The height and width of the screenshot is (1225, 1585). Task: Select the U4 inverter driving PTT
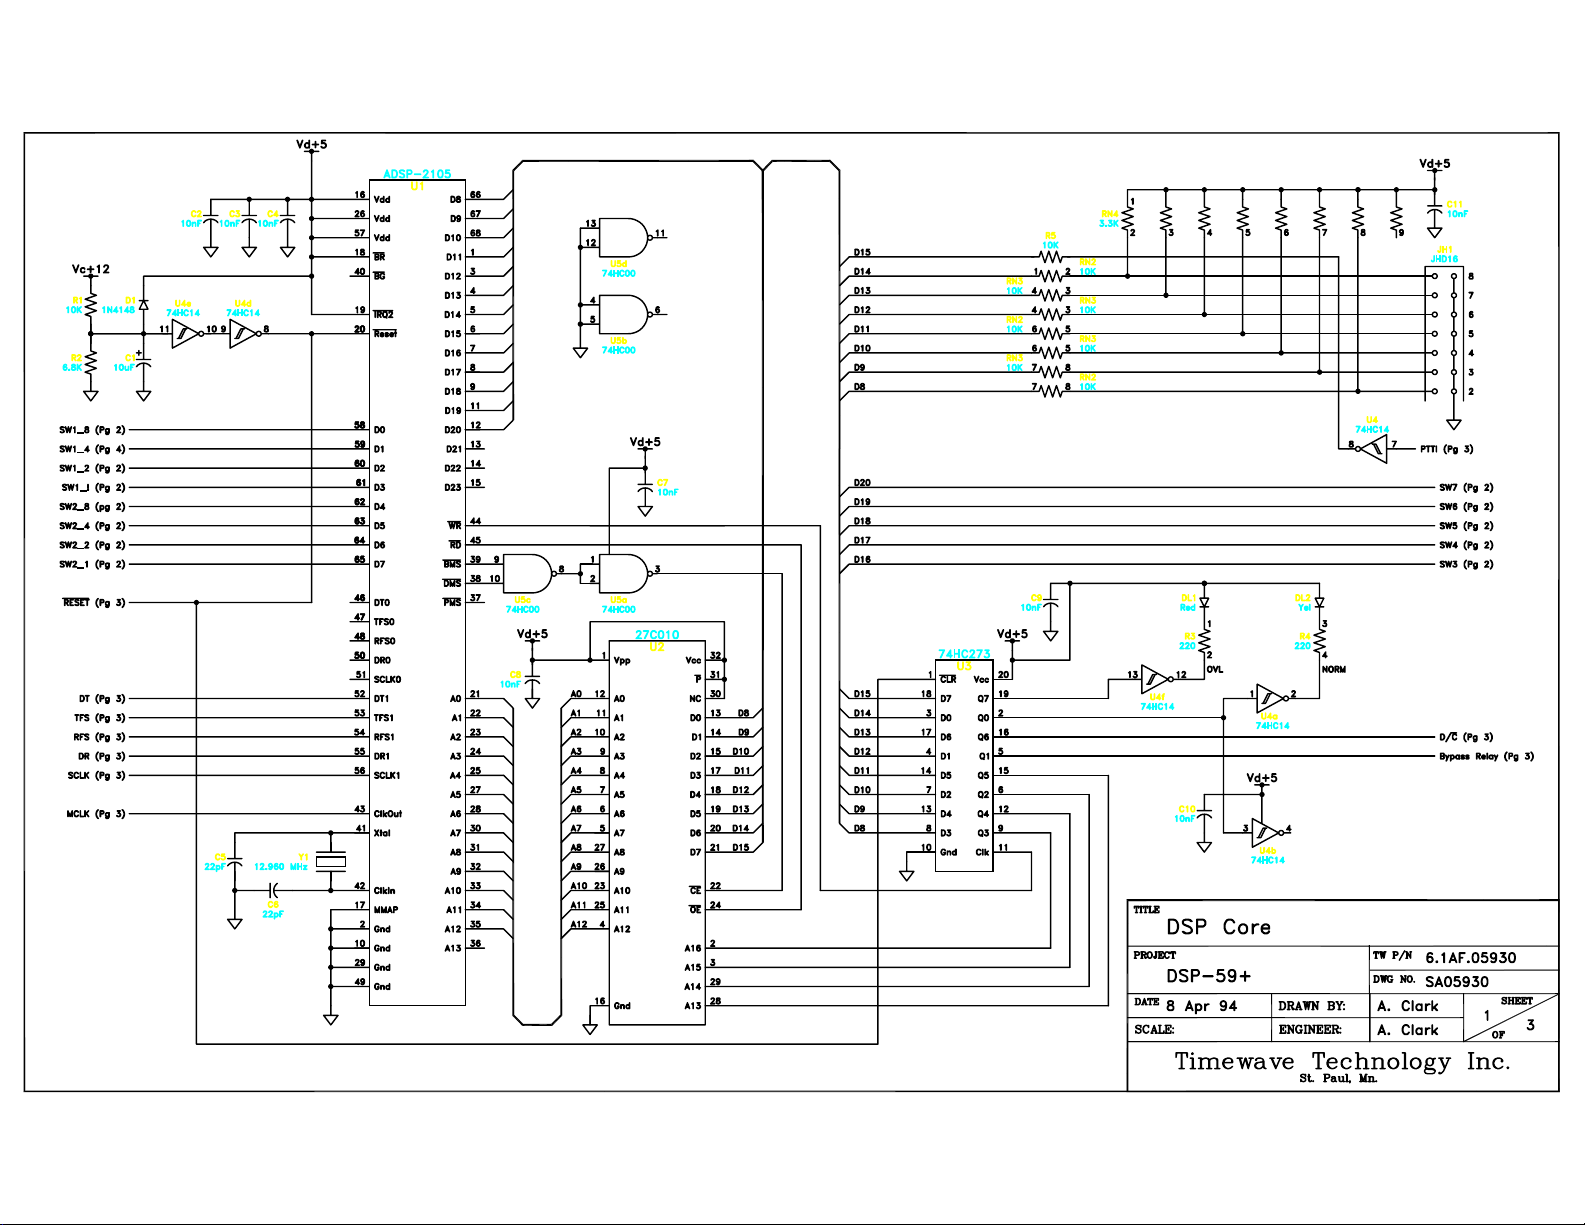pyautogui.click(x=1373, y=449)
